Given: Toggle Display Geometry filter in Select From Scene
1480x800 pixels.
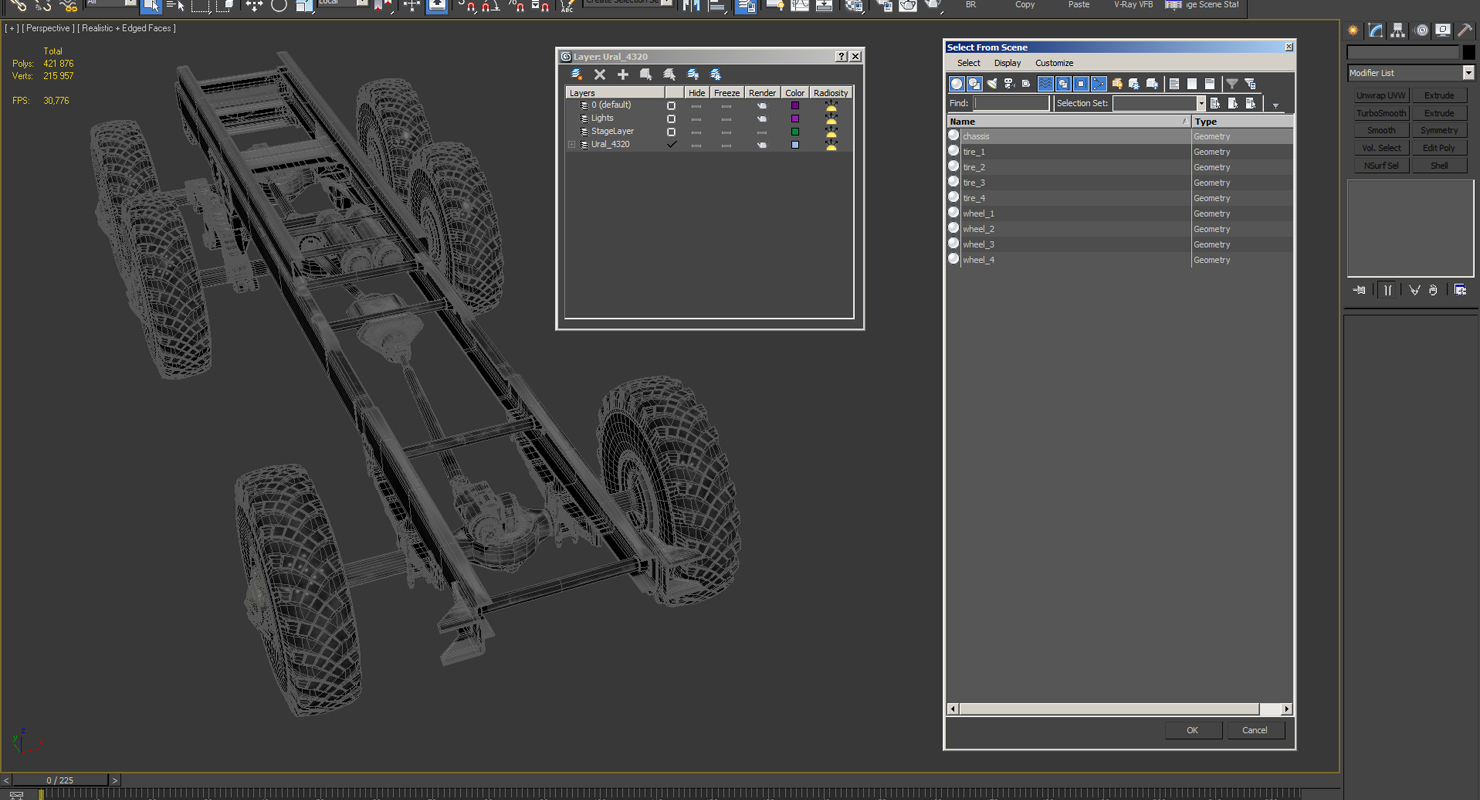Looking at the screenshot, I should (x=957, y=84).
